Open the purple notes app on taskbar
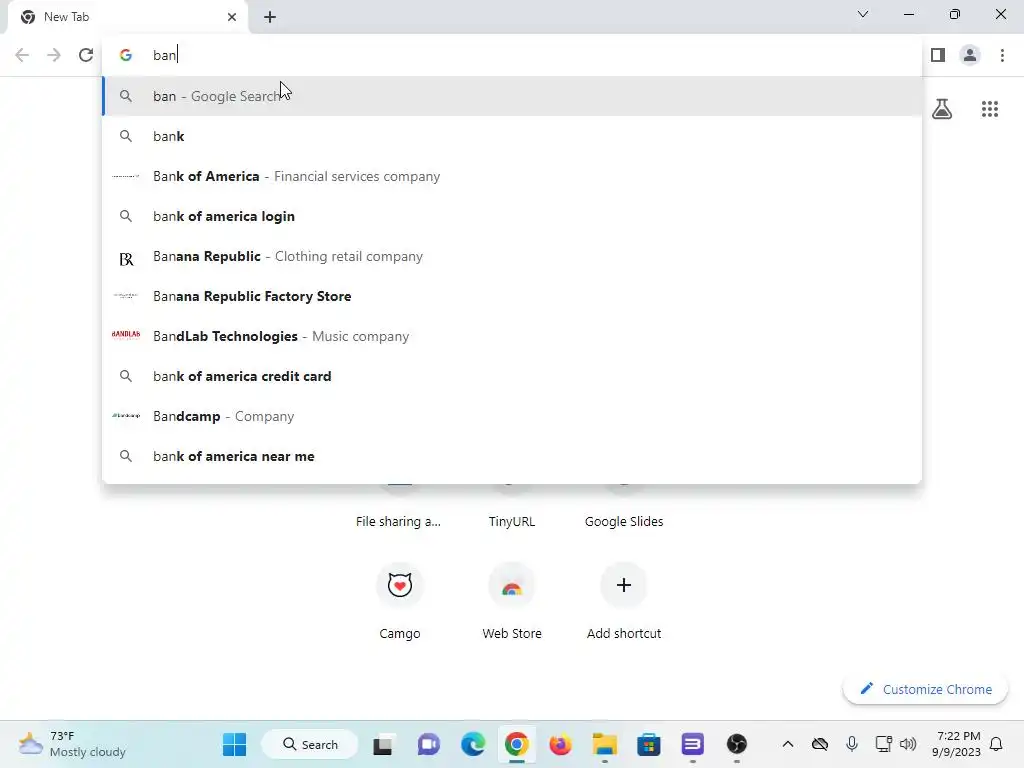The width and height of the screenshot is (1024, 768). click(692, 744)
